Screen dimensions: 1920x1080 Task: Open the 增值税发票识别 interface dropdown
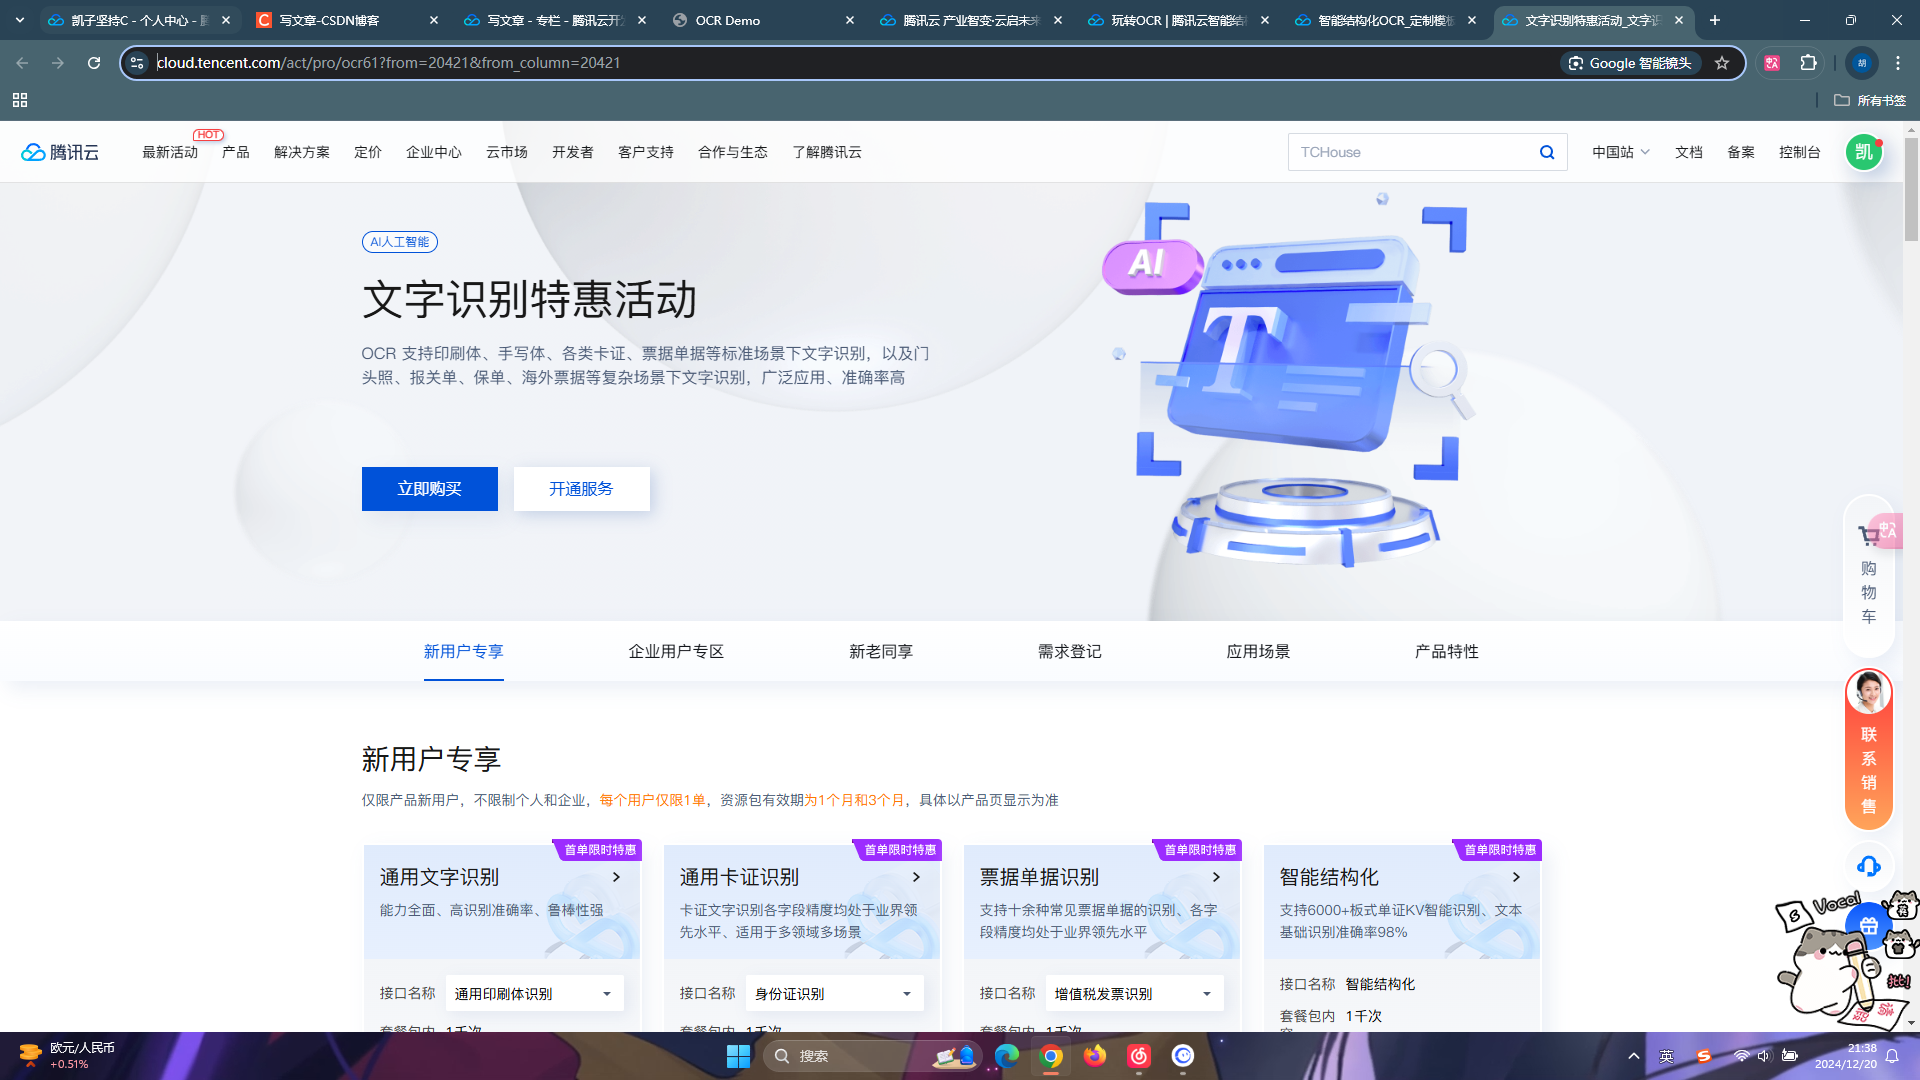point(1135,994)
